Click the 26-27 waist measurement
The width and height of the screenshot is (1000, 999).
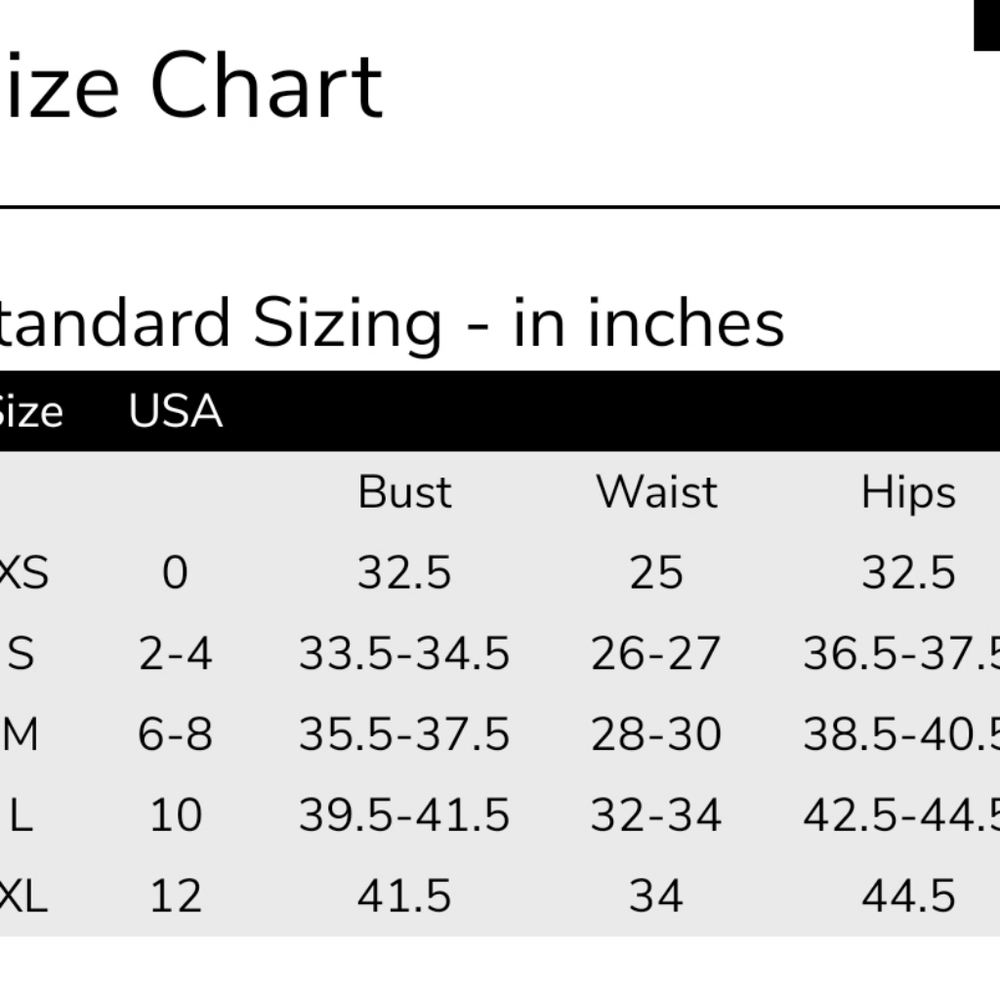click(656, 654)
